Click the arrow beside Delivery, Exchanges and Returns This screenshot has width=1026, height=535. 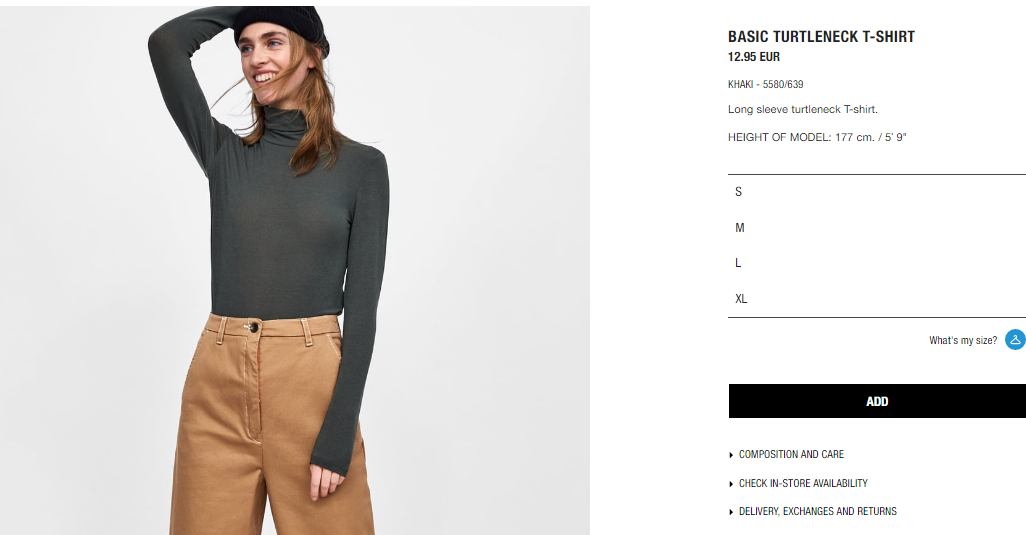click(x=731, y=511)
